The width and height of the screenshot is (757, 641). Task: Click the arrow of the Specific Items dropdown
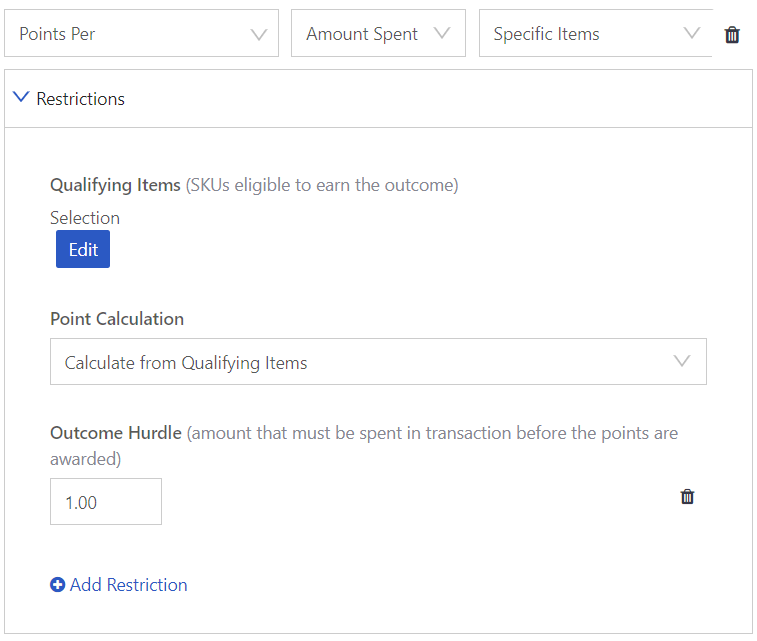[691, 33]
